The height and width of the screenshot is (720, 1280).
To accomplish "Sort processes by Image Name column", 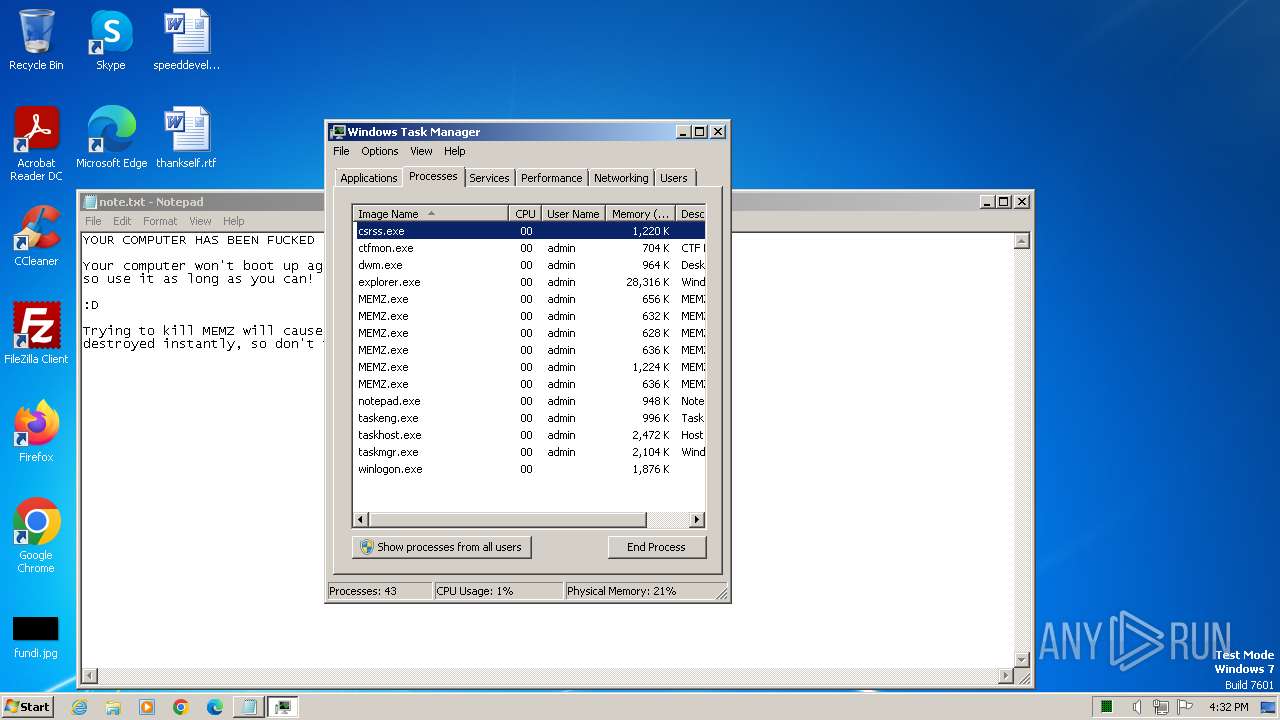I will 431,214.
